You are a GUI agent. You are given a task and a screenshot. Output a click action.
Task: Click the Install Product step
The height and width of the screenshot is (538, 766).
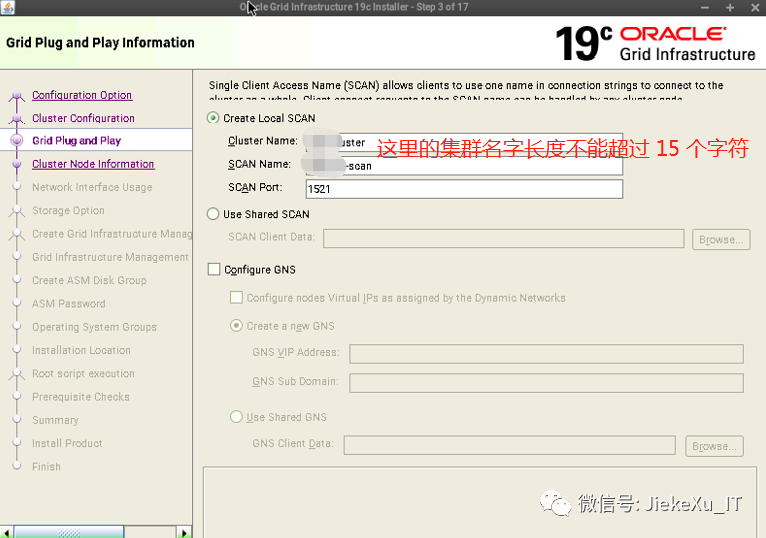tap(67, 443)
